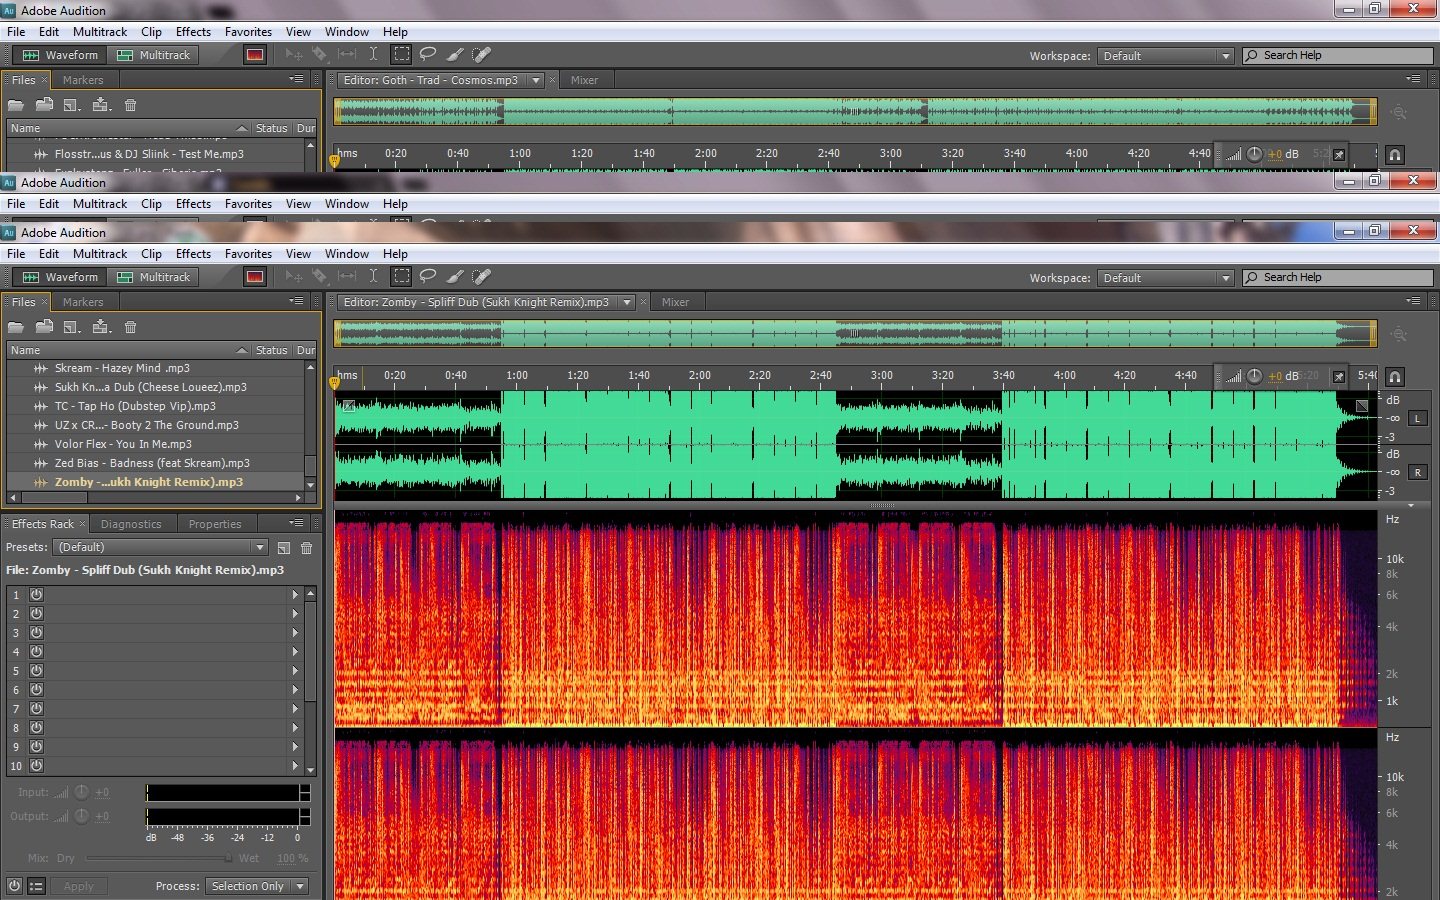Click zoom out full icon beside front window overview
The image size is (1440, 900).
click(1399, 334)
